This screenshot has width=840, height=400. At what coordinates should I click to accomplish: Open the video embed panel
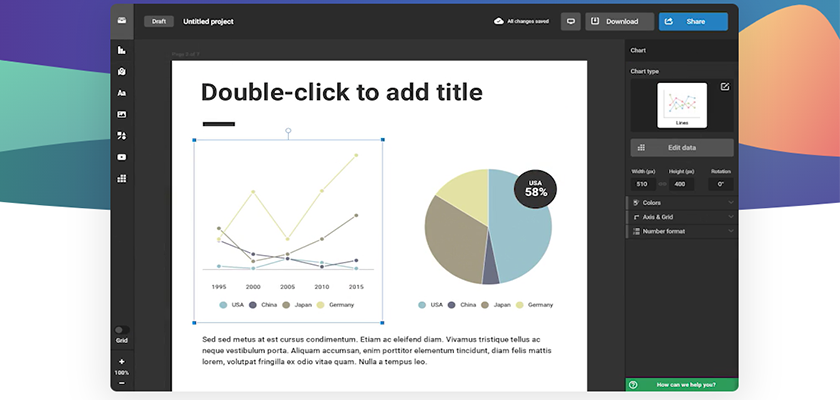[x=122, y=157]
